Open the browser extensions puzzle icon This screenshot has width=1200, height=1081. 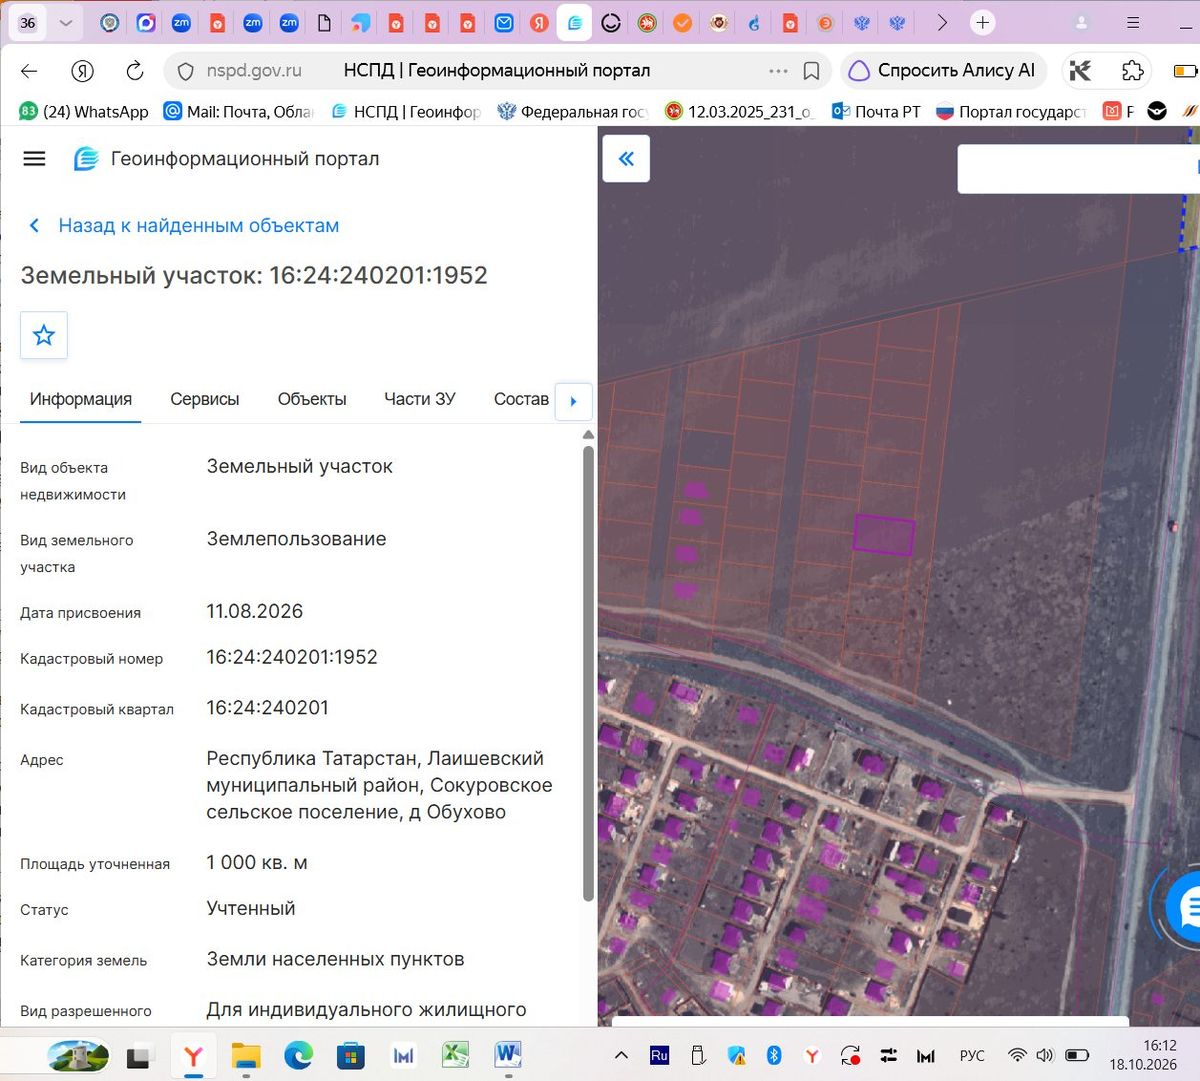[x=1132, y=70]
